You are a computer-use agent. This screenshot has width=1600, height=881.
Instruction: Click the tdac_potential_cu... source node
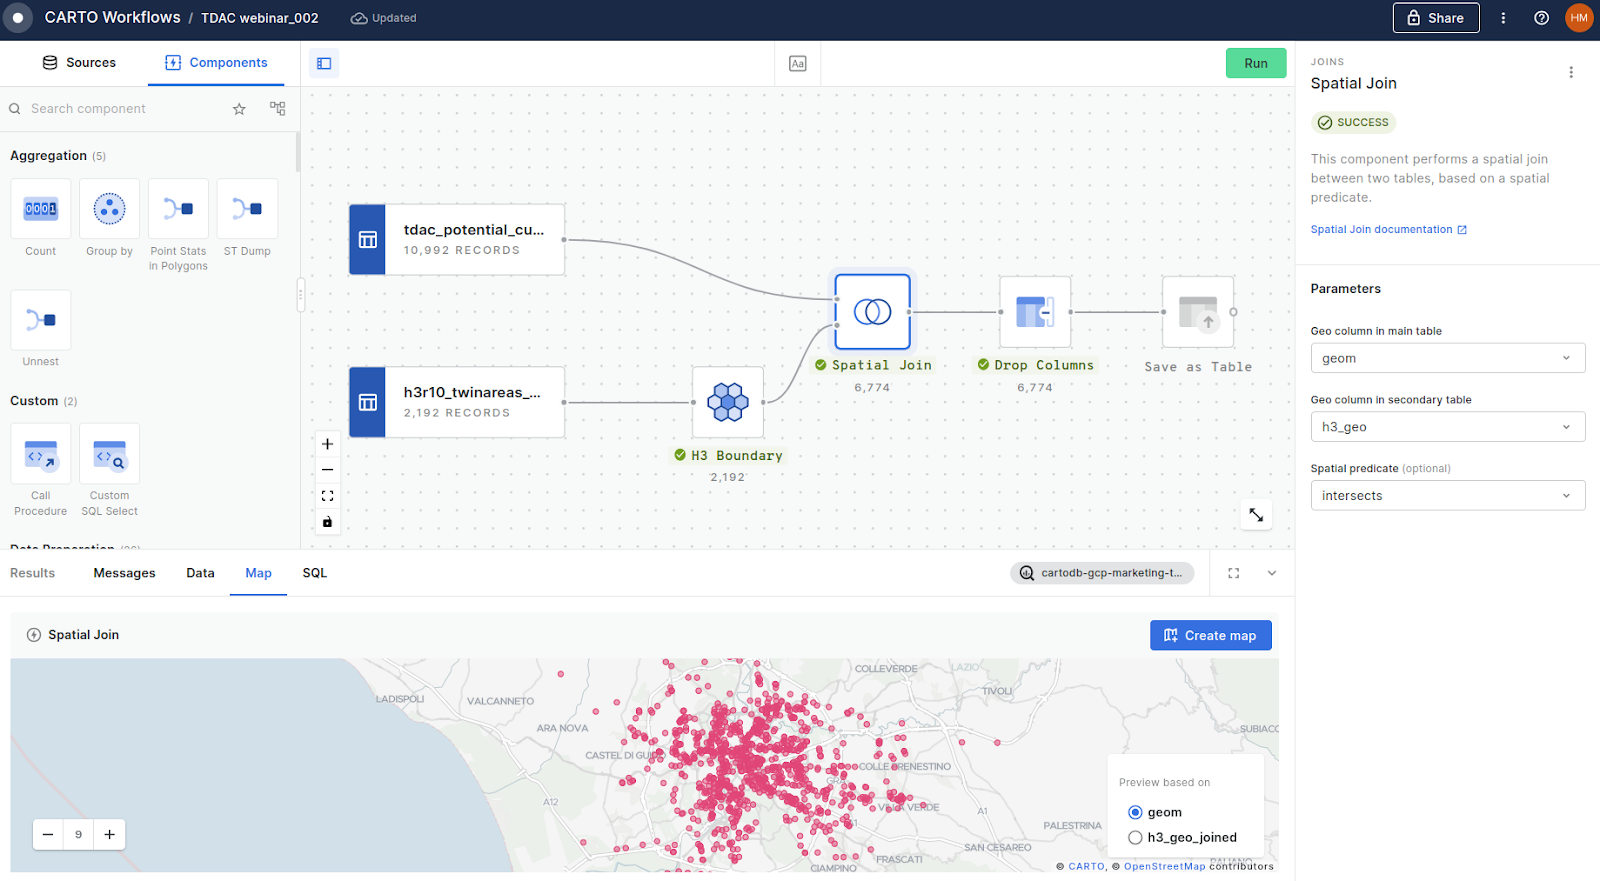(457, 240)
